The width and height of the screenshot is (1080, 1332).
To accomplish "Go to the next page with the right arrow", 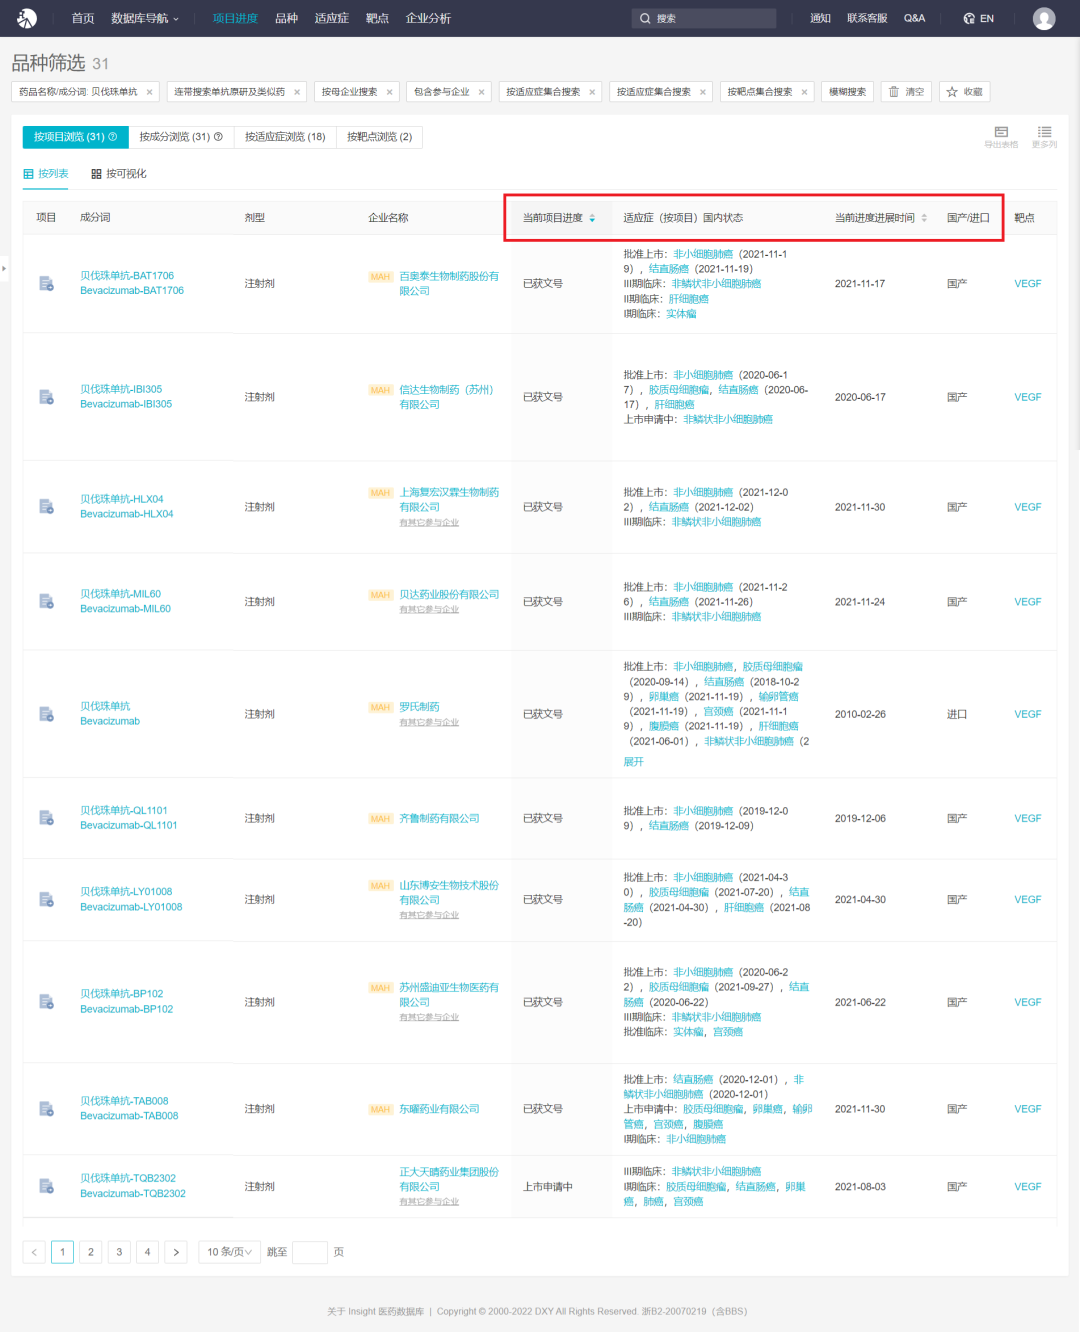I will (176, 1252).
